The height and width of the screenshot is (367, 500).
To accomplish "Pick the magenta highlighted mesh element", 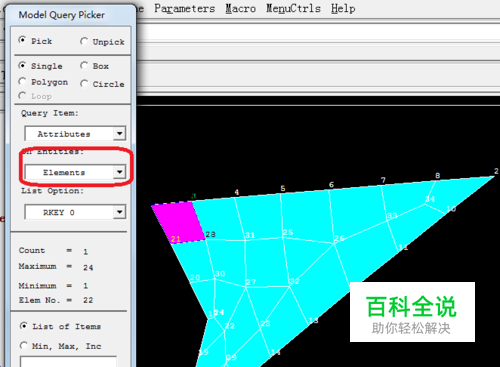I will tap(179, 221).
